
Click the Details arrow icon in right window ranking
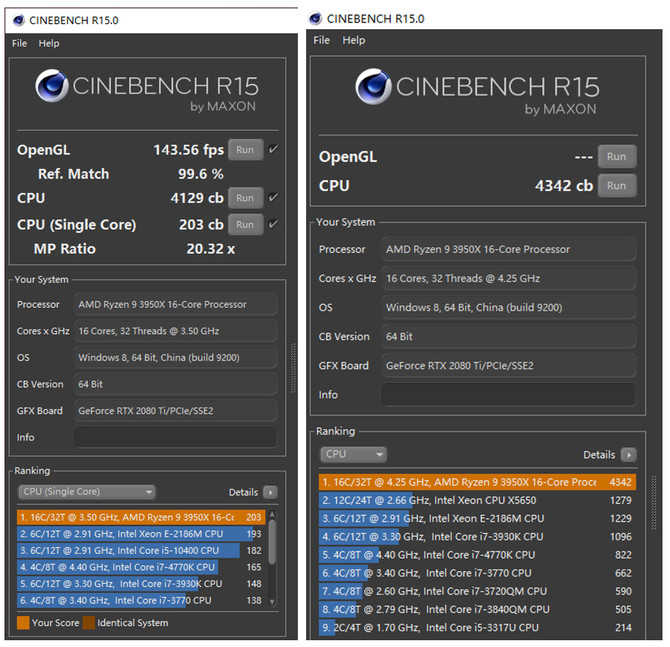tap(628, 454)
